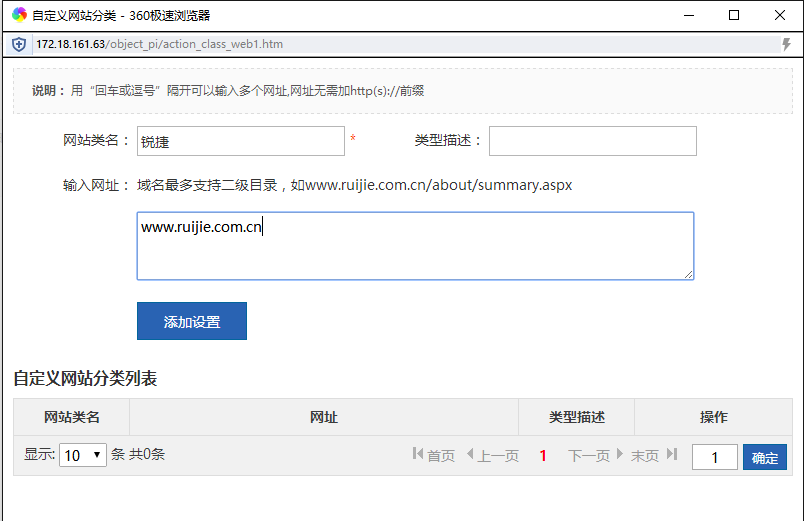Click the 网站类名 column header
804x521 pixels.
click(71, 417)
